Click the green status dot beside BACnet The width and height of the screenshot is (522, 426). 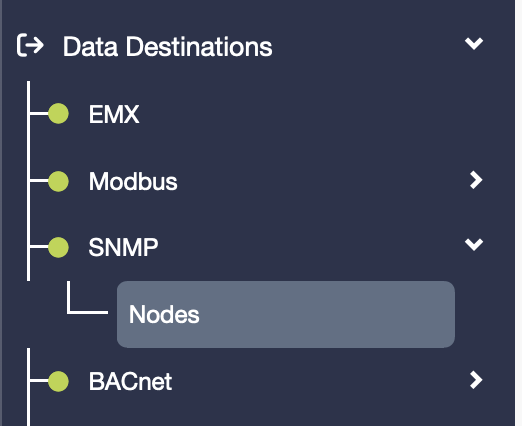(58, 381)
